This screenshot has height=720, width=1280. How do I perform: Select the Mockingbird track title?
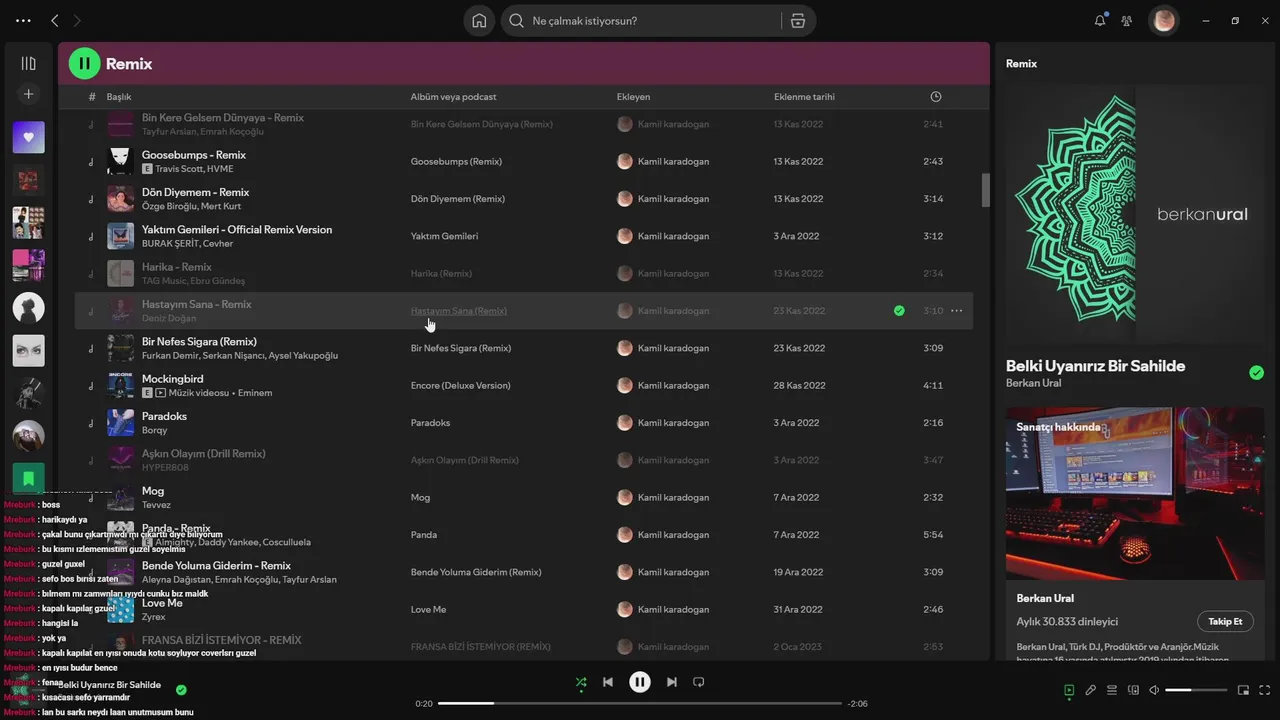172,379
